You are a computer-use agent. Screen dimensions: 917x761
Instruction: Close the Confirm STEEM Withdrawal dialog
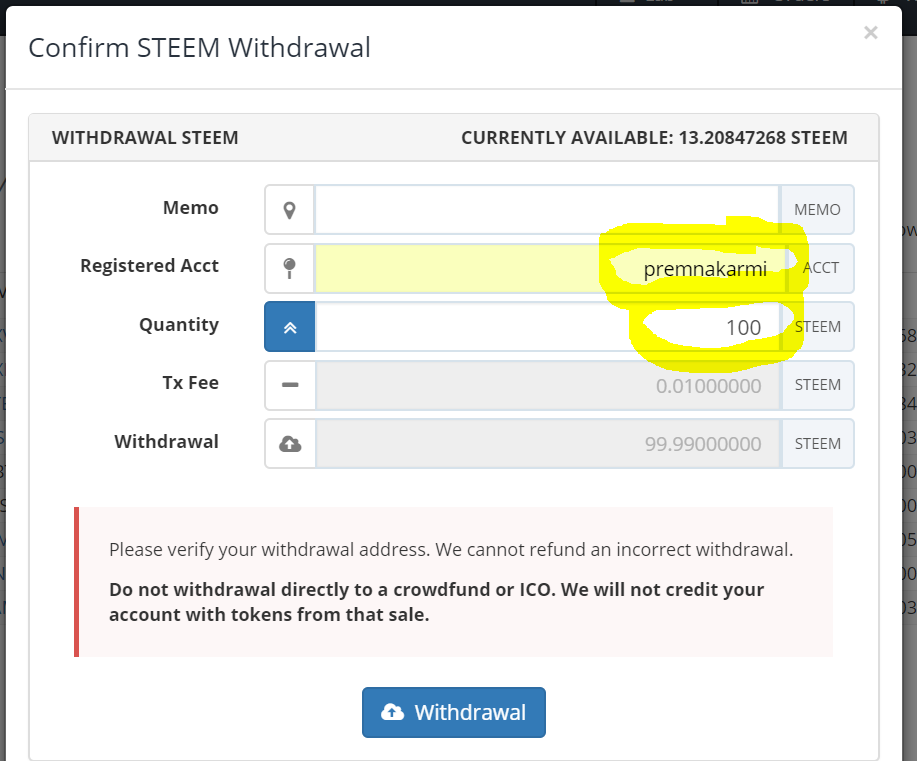pos(870,33)
